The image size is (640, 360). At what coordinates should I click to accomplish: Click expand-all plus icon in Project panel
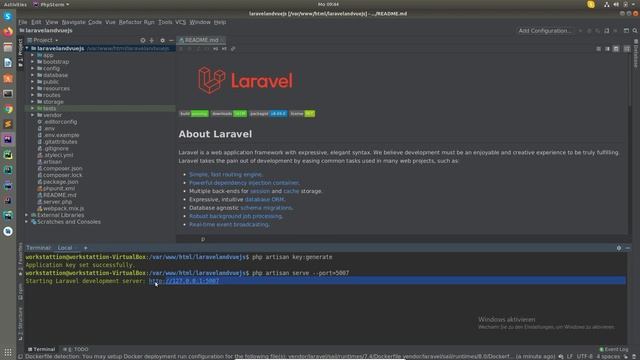[151, 40]
